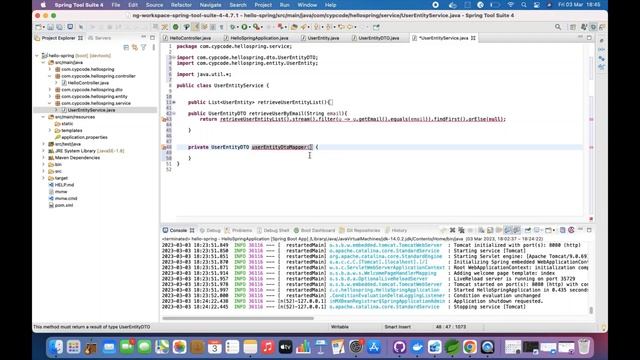Viewport: 640px width, 360px height.
Task: Collapse the hello-spring project node
Action: [x=37, y=56]
